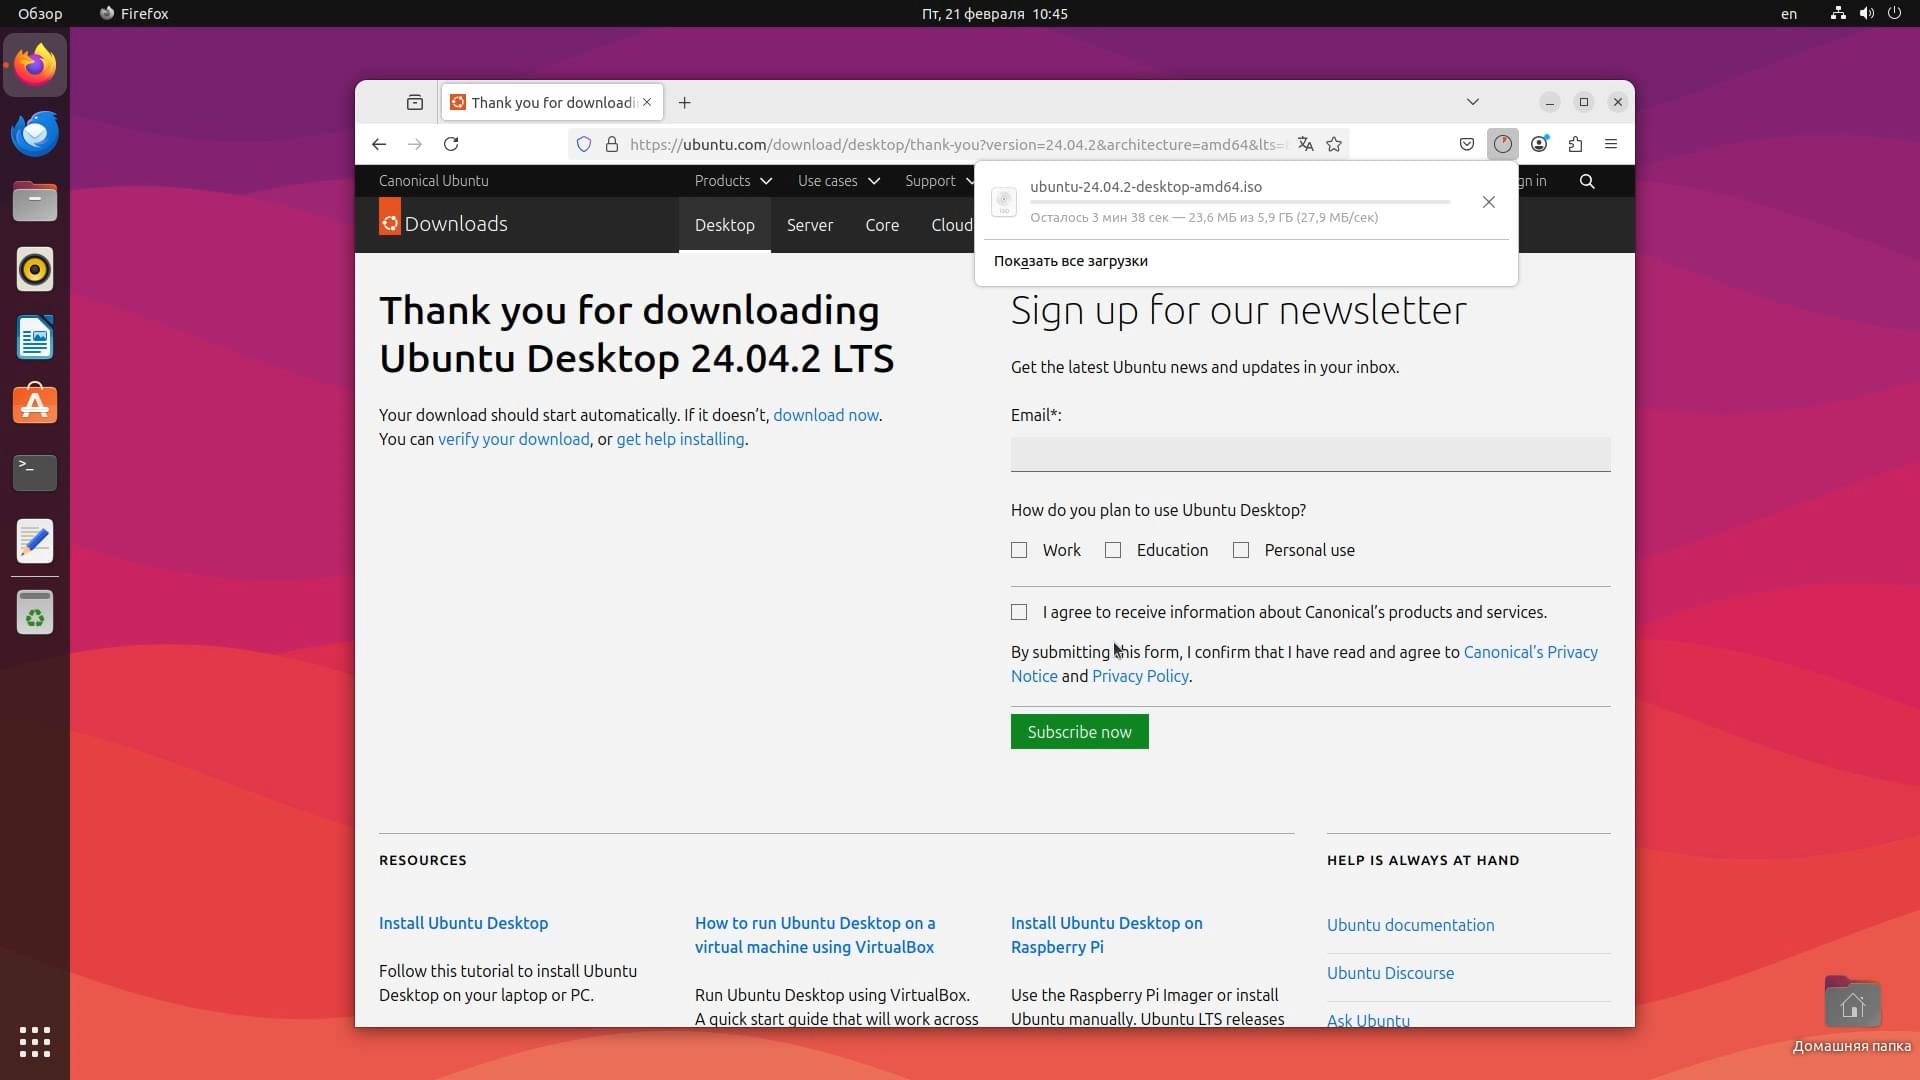1920x1080 pixels.
Task: Open Text Editor from the dock
Action: click(x=35, y=541)
